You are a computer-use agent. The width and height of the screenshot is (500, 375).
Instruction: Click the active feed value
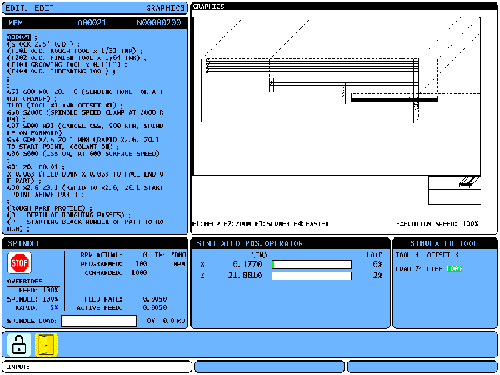[155, 307]
